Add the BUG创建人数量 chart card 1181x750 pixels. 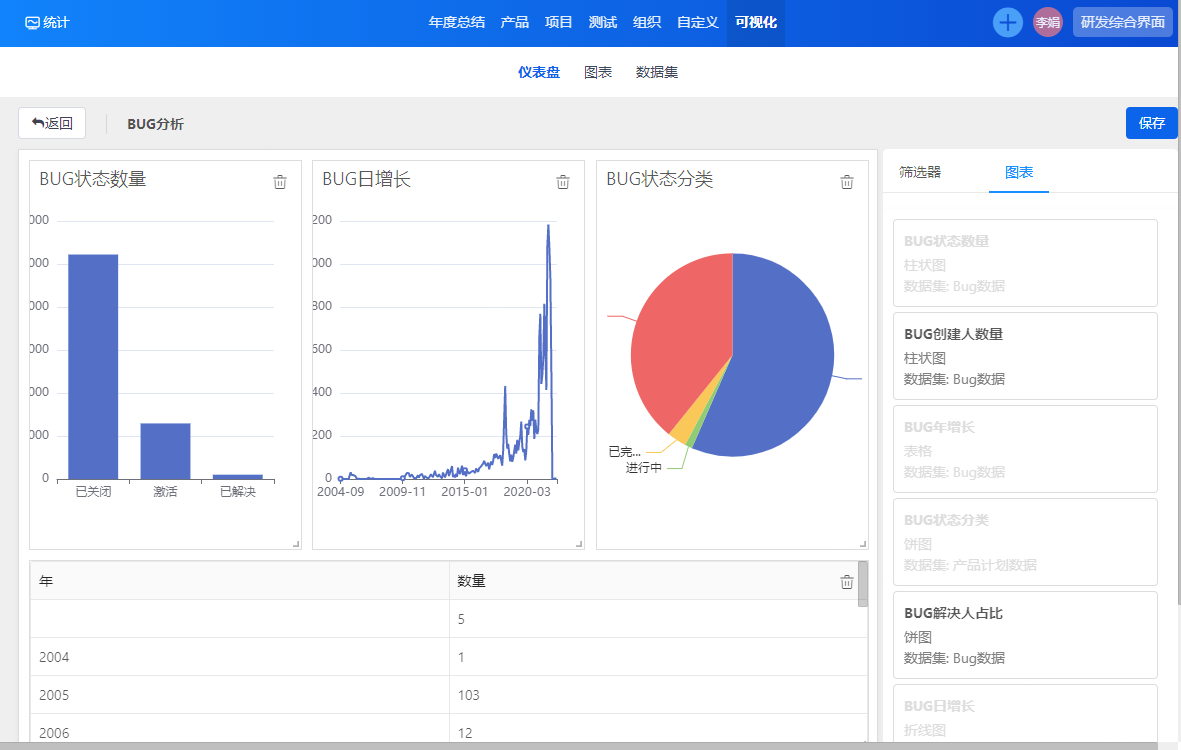pos(1024,356)
